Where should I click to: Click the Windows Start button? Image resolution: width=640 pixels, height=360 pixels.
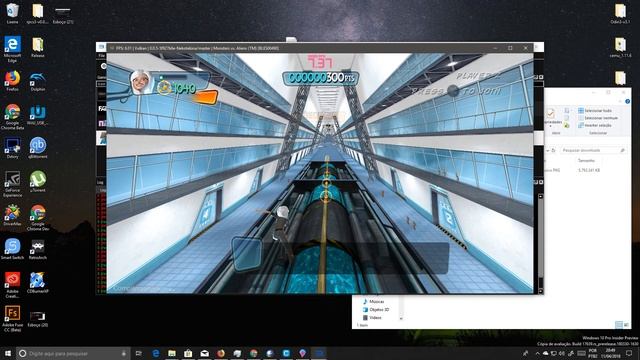click(x=8, y=353)
